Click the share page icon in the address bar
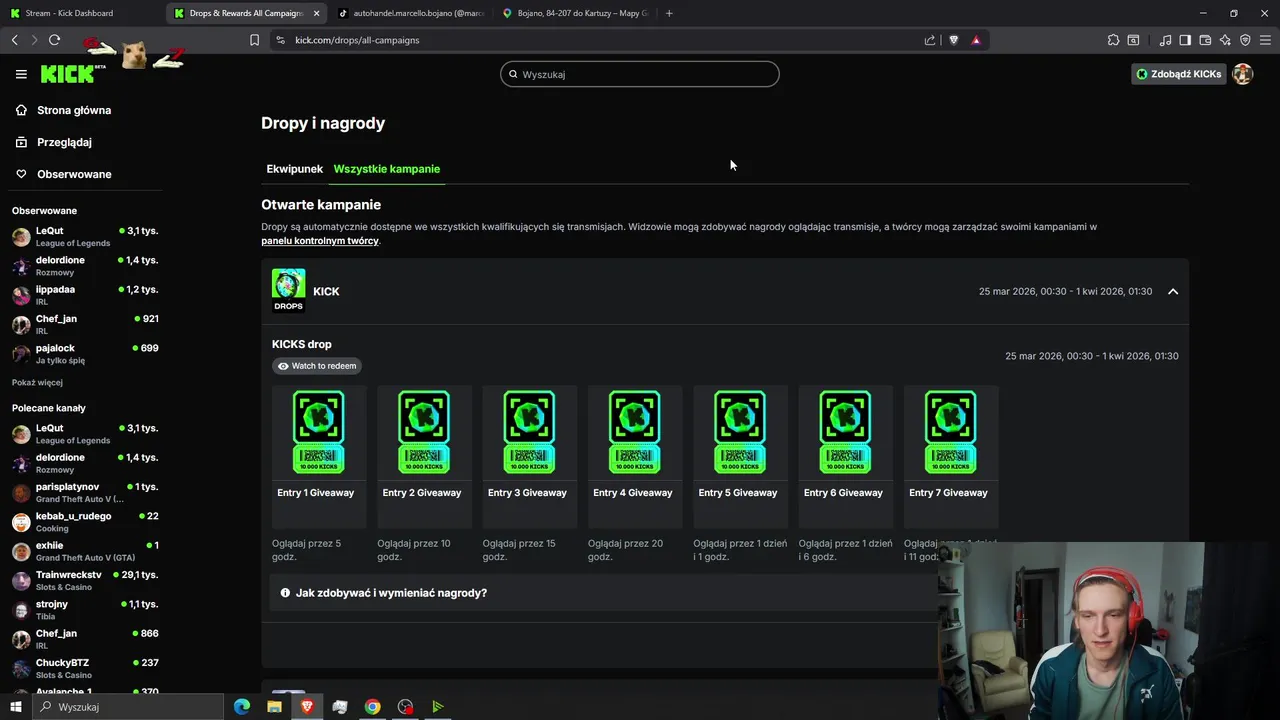The width and height of the screenshot is (1280, 720). pos(930,40)
